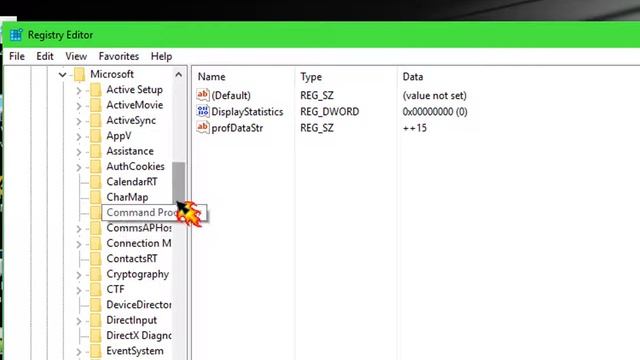Select the profDataStr value name

point(237,128)
